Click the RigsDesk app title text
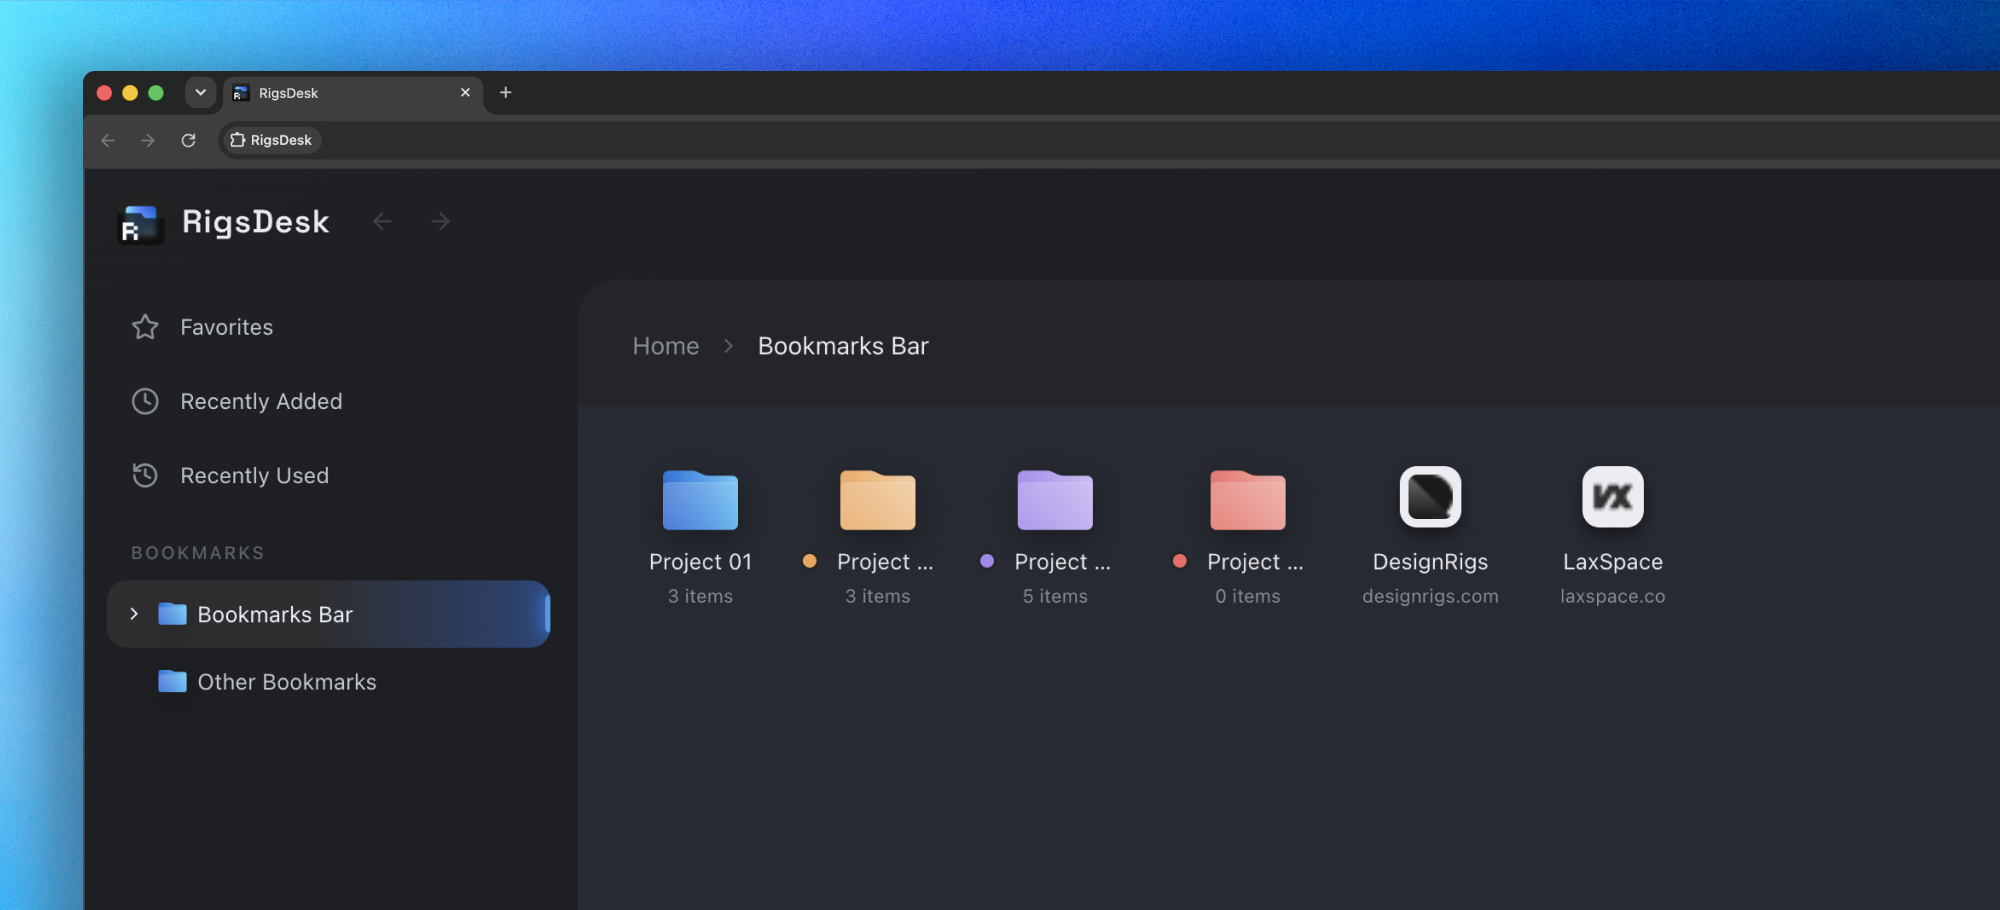2000x910 pixels. coord(256,222)
